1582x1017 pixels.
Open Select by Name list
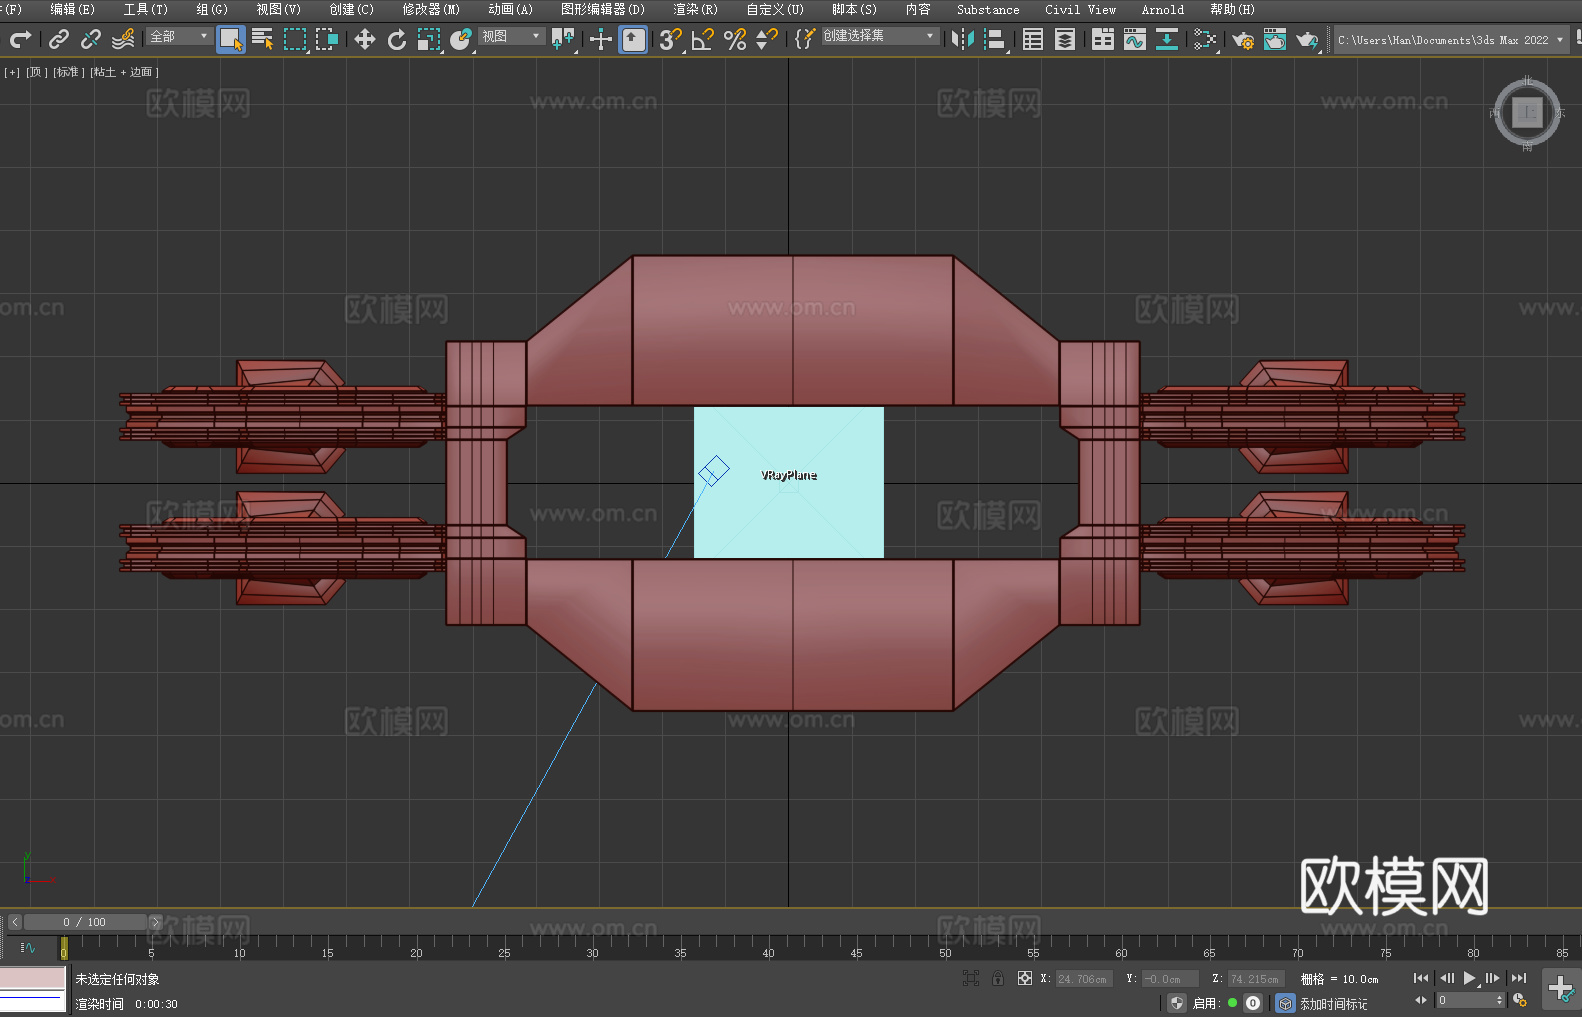point(262,39)
